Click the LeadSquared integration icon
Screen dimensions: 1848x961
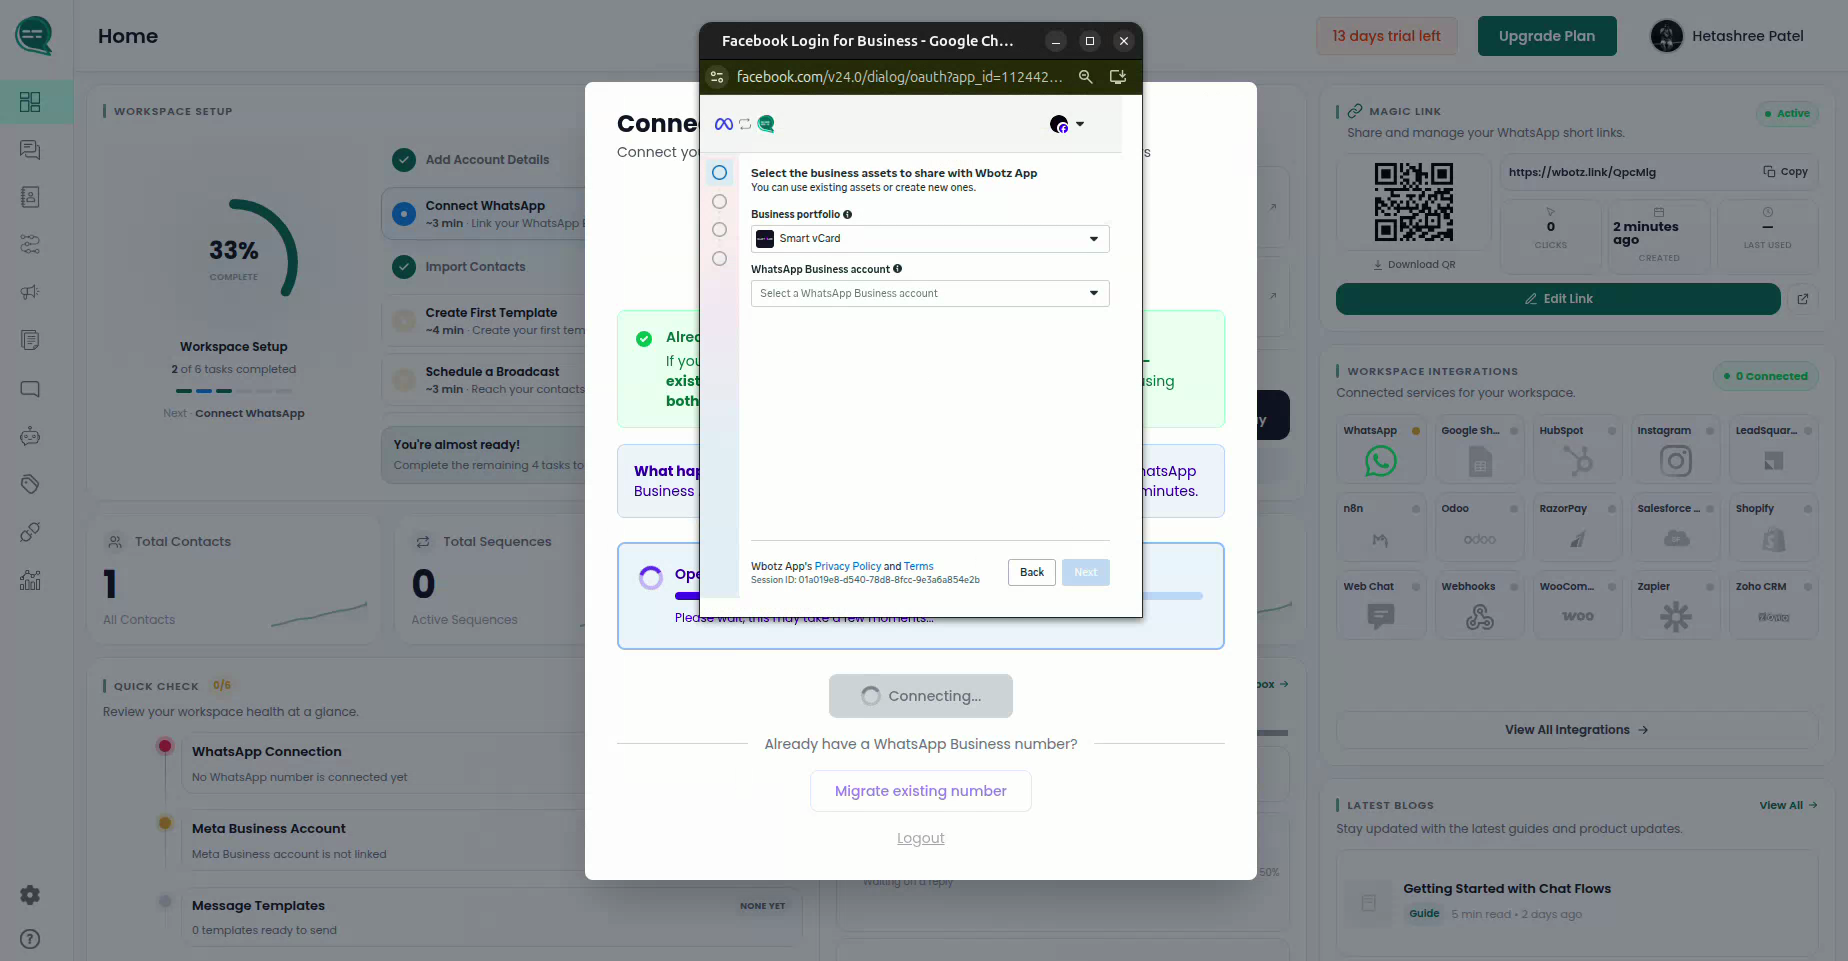(x=1774, y=461)
